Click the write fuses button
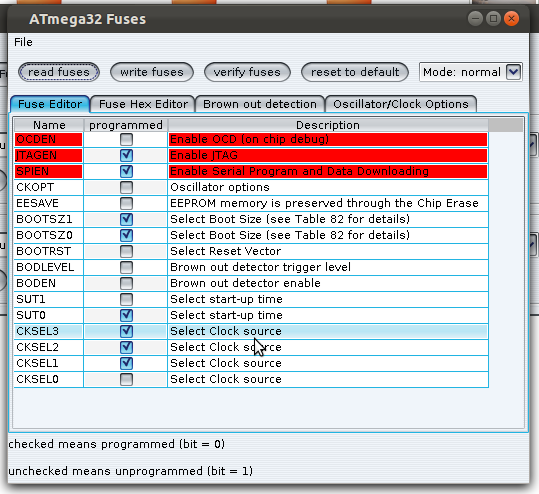This screenshot has width=539, height=494. [152, 72]
